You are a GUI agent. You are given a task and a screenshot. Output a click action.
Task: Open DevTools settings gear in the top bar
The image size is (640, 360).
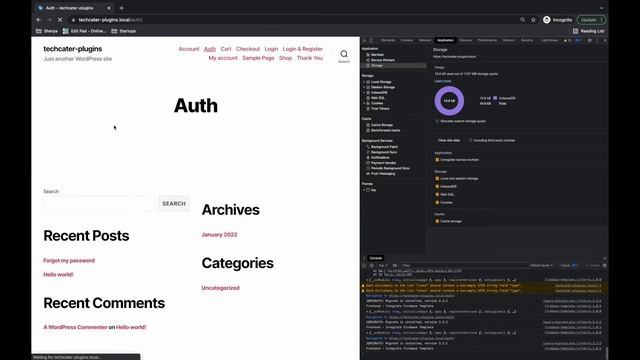coord(589,40)
